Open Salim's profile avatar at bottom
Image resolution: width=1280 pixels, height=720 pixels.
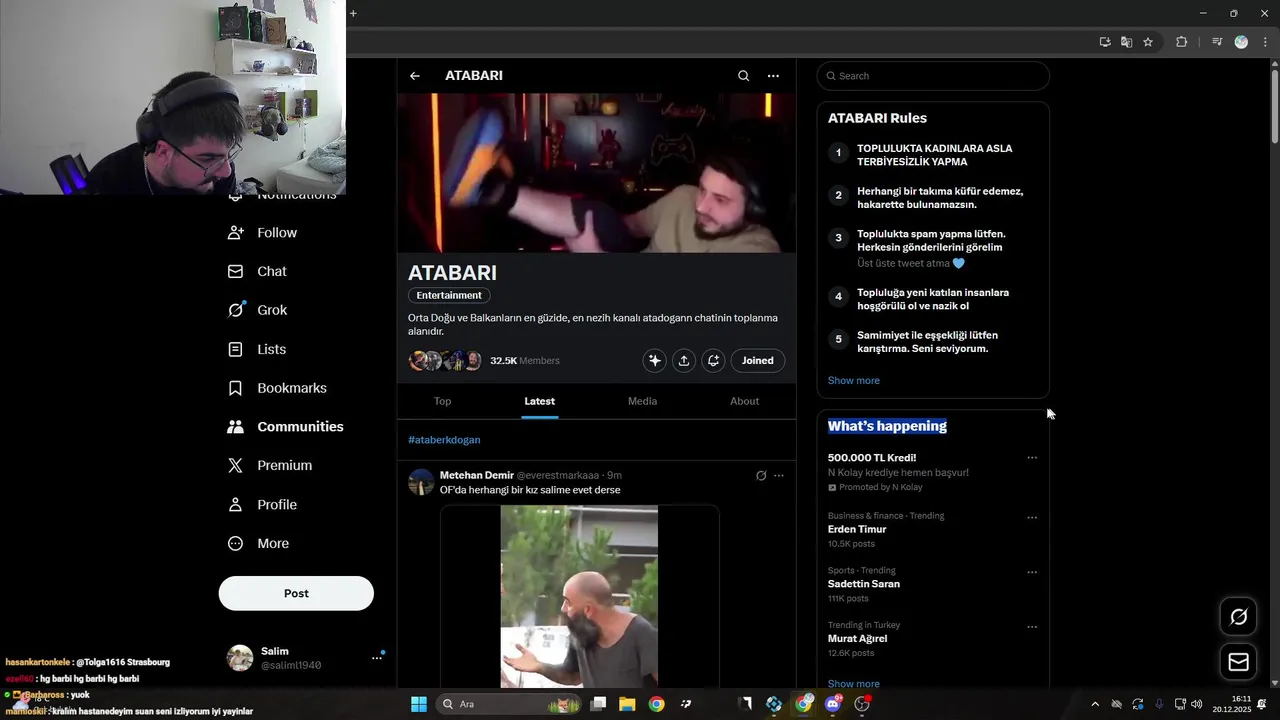(240, 658)
